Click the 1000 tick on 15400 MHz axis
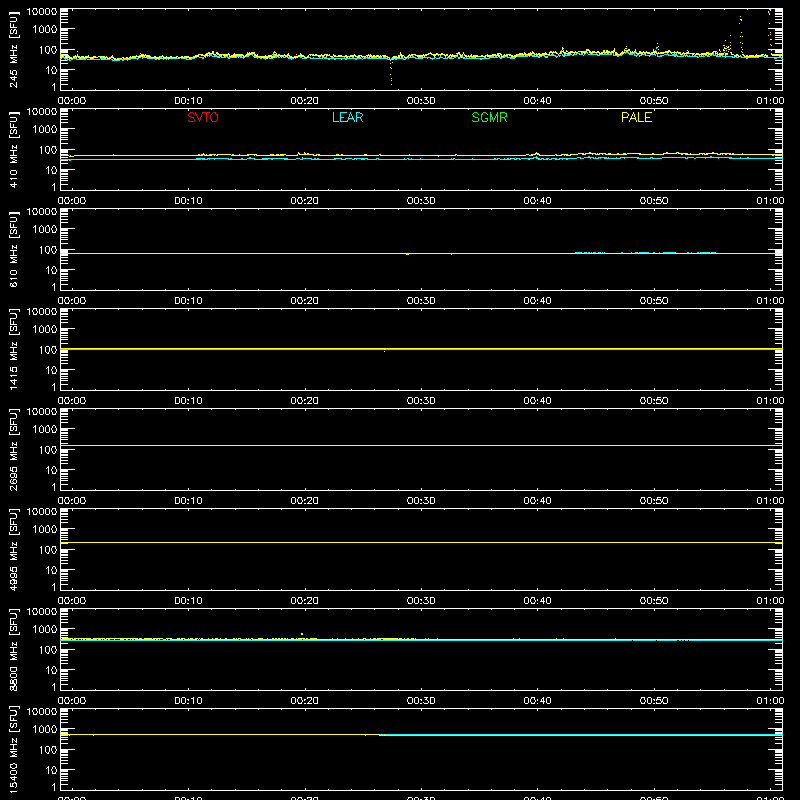Screen dimensions: 800x800 tap(45, 730)
